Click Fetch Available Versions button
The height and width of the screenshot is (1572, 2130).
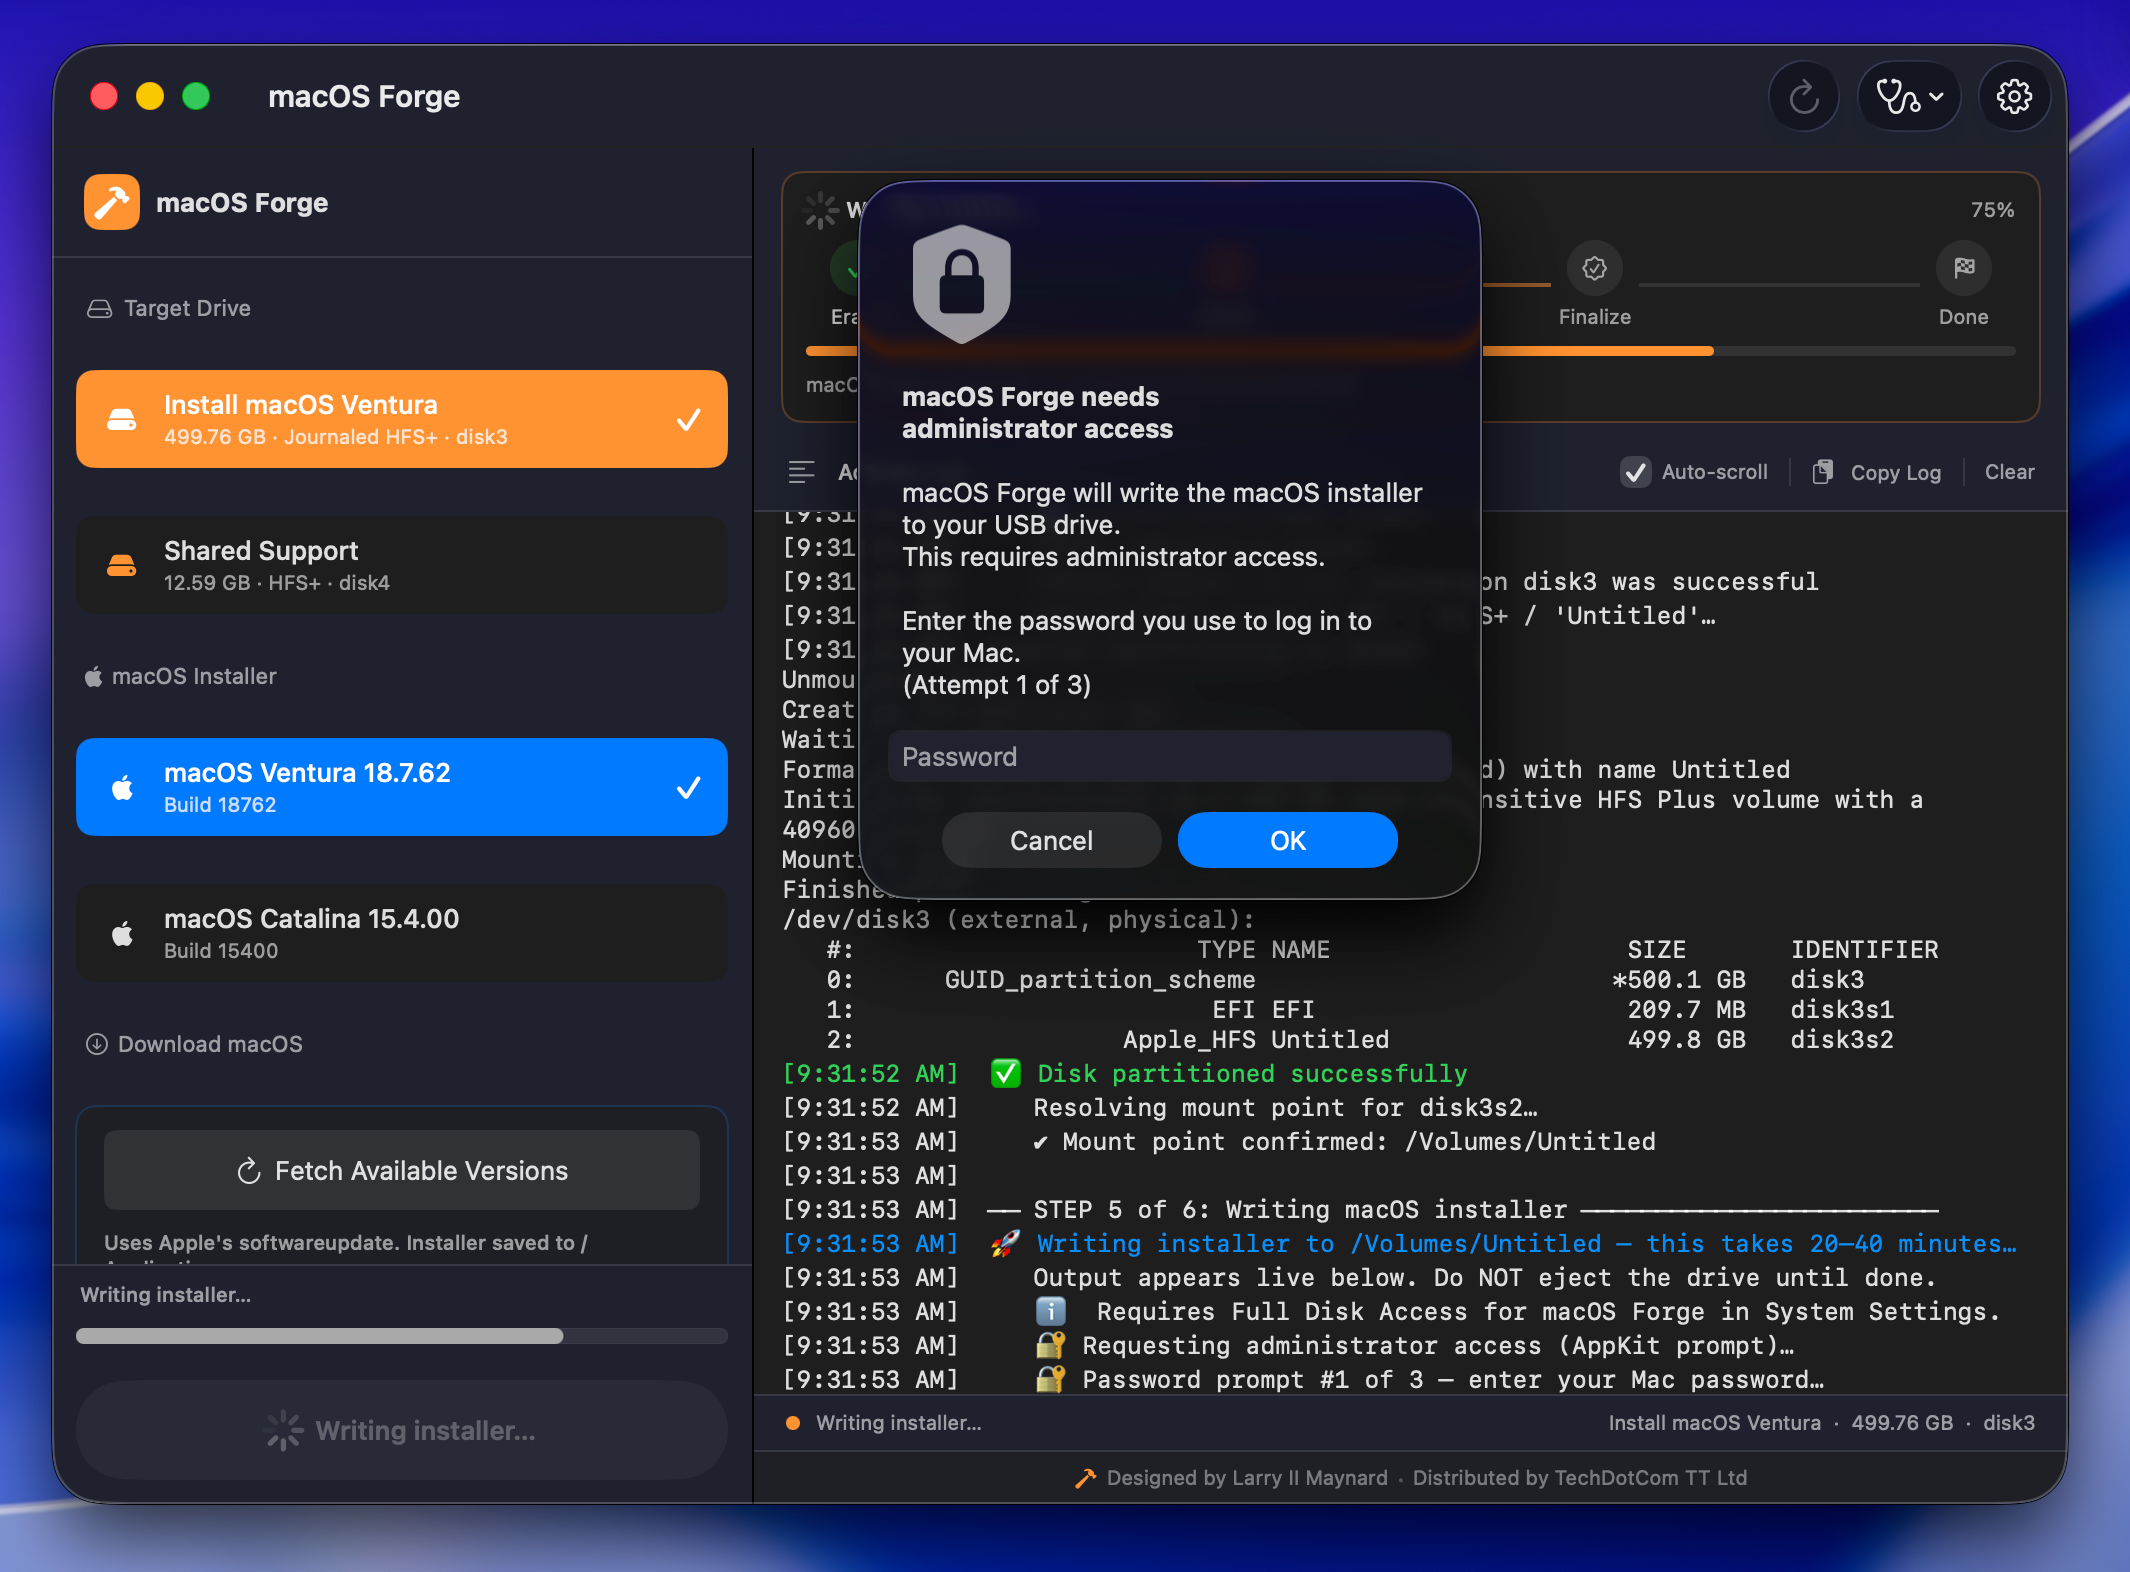click(402, 1170)
